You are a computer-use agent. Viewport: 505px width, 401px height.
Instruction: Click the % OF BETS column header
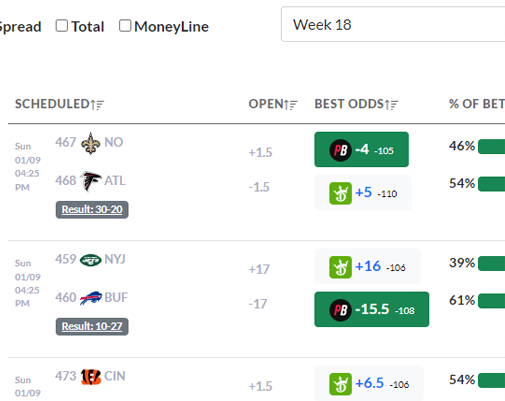477,104
